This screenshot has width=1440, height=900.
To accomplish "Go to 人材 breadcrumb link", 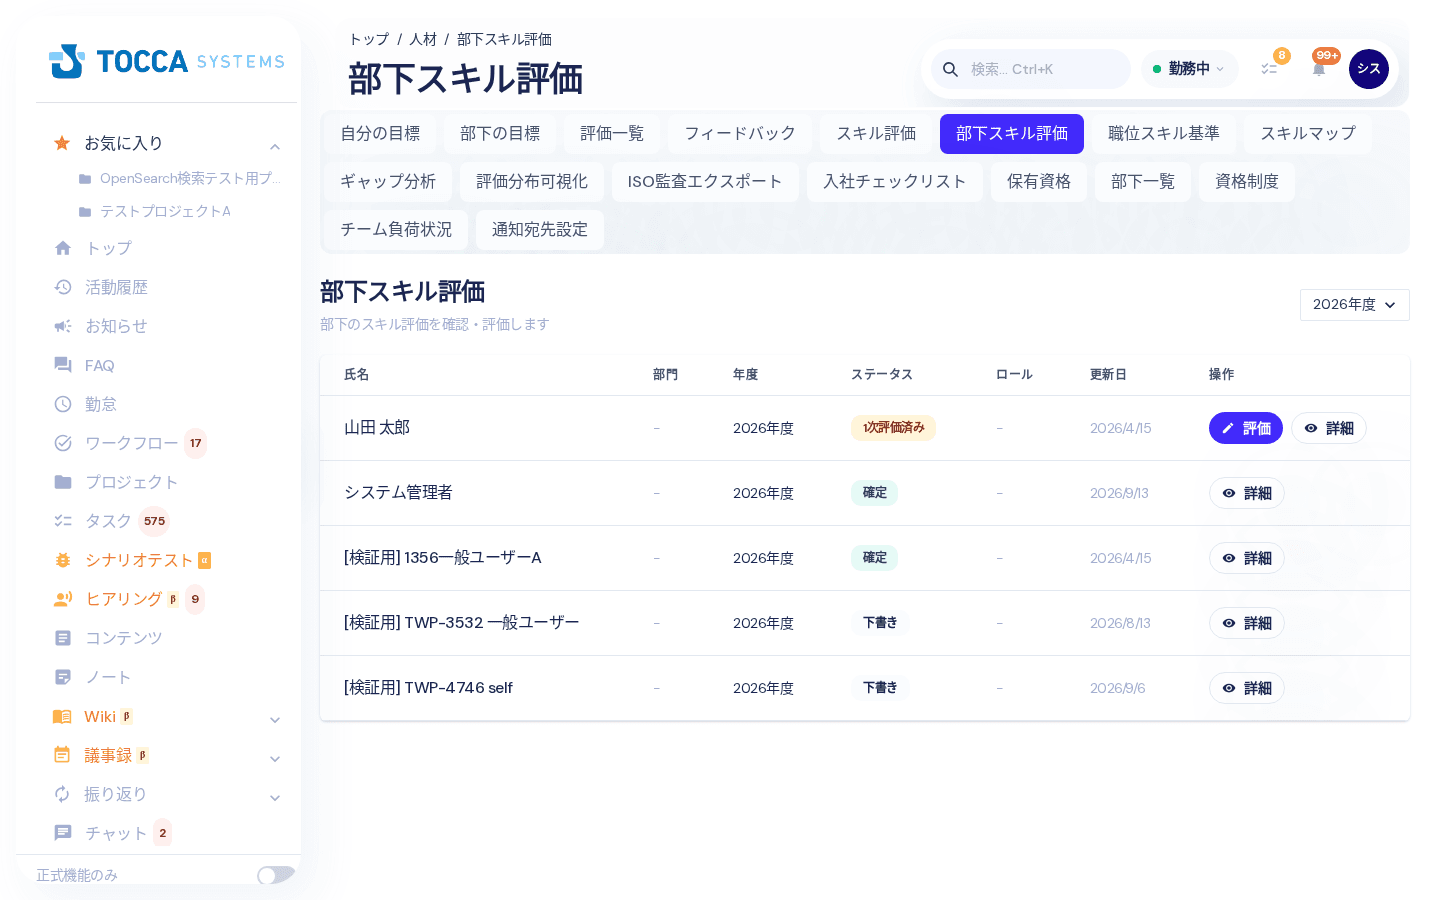I will (x=423, y=39).
